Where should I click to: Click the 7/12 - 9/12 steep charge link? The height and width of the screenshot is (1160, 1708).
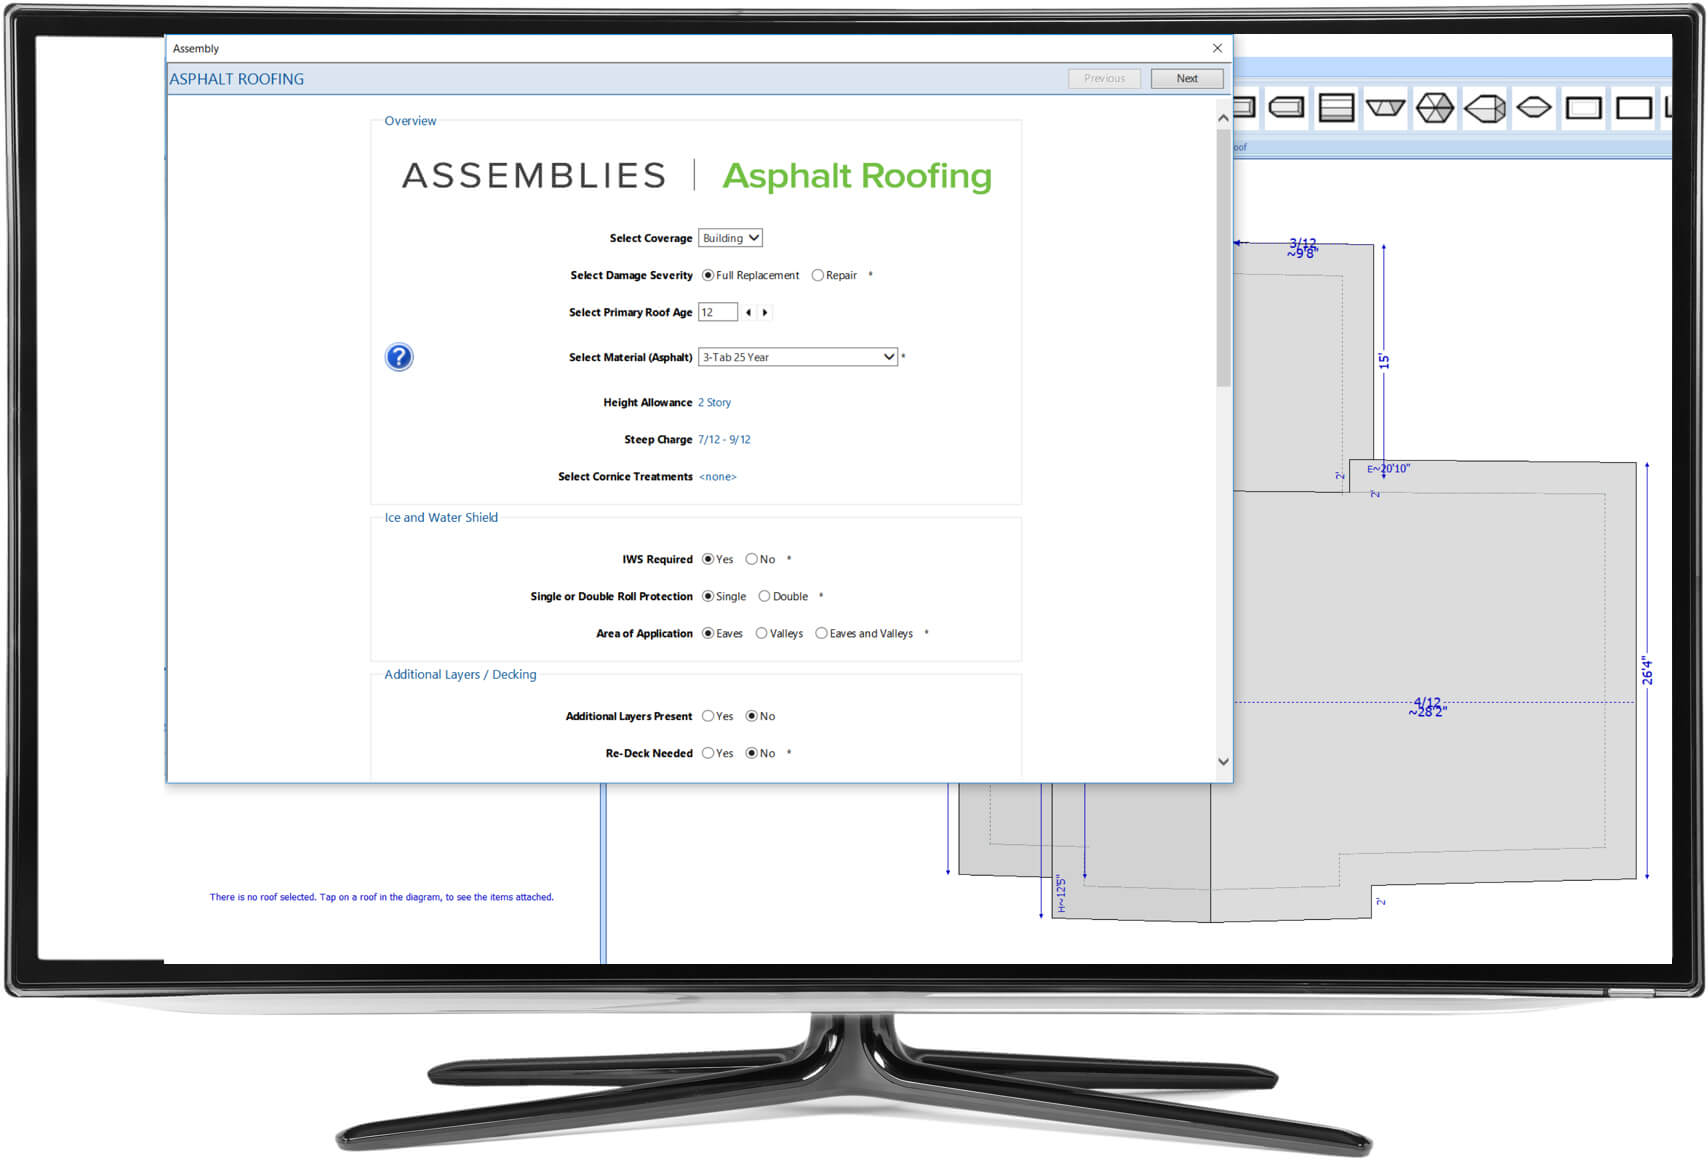(x=724, y=439)
